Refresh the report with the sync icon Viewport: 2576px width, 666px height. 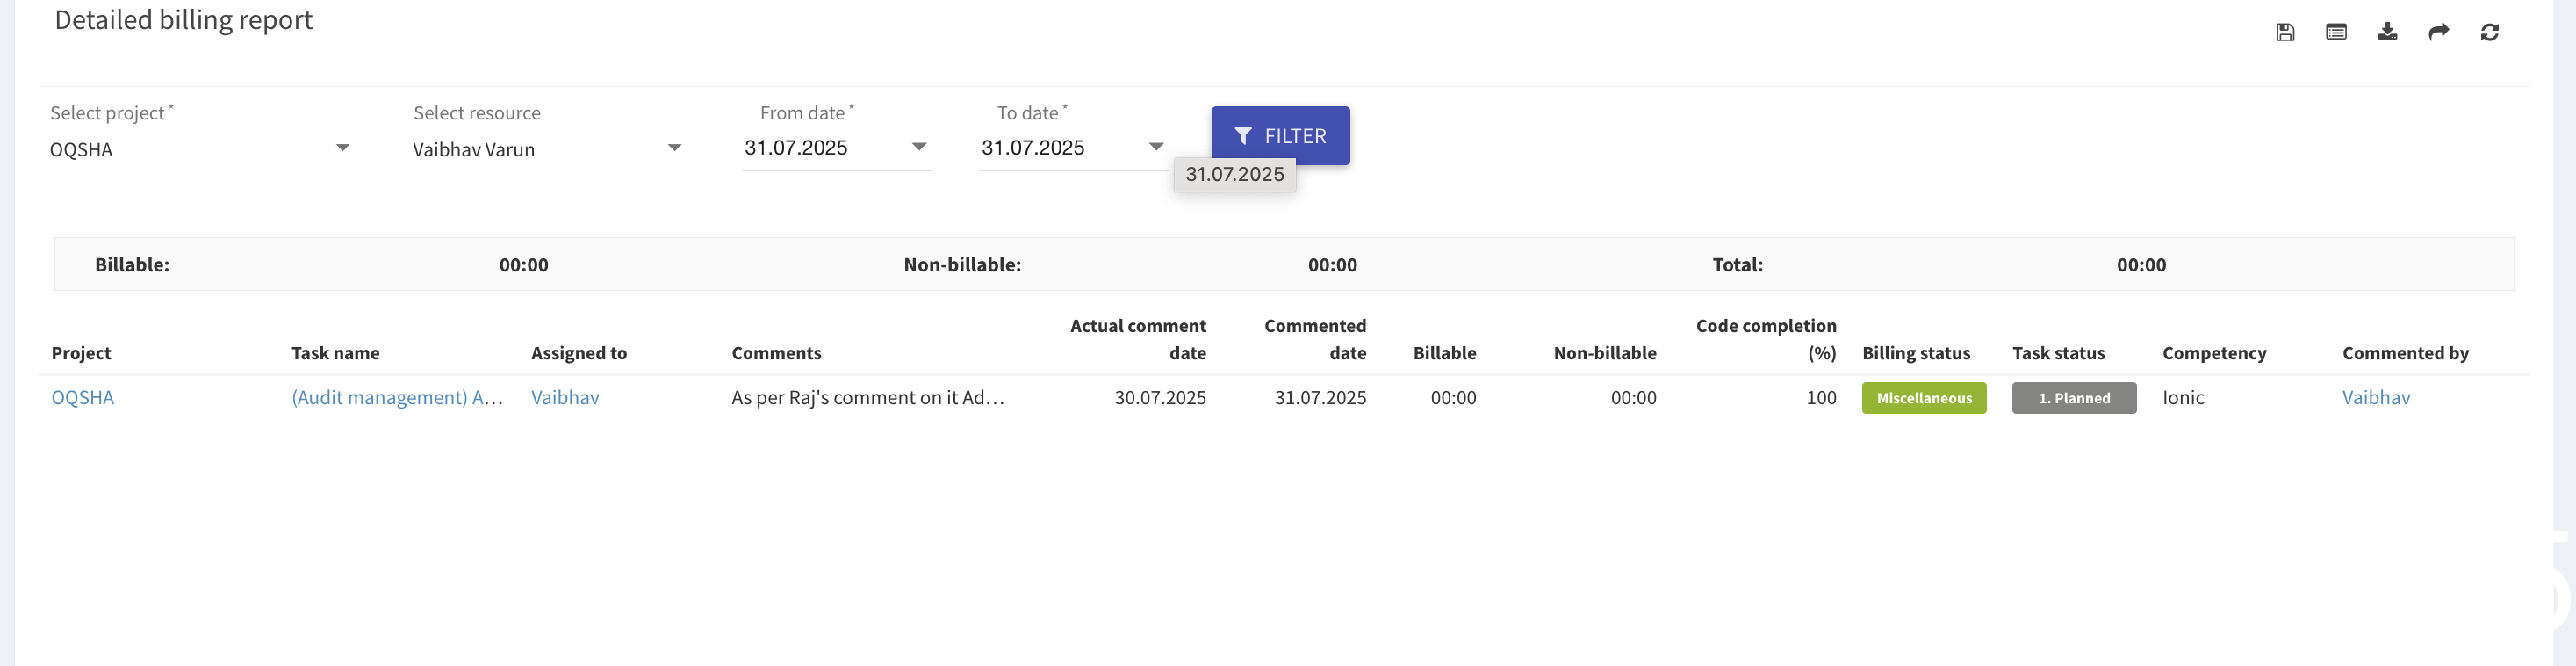coord(2489,32)
